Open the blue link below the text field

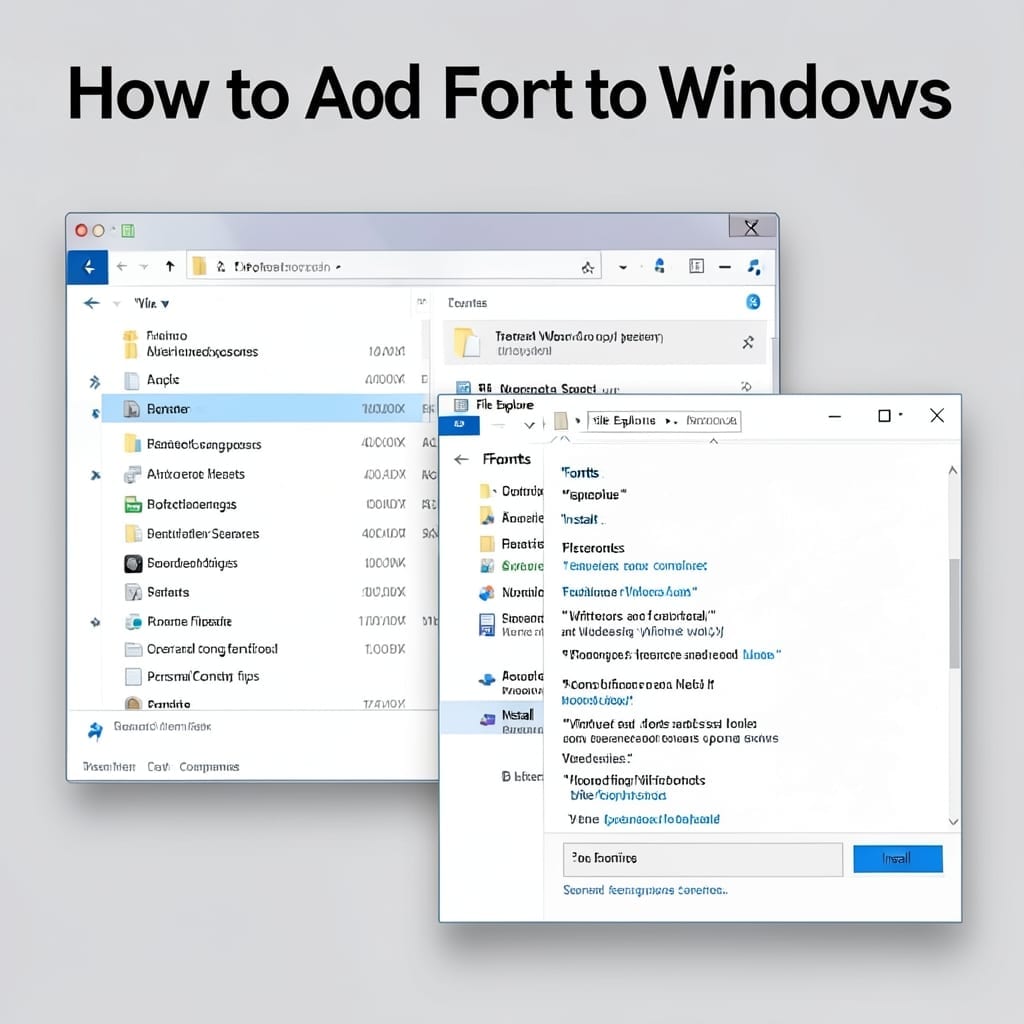coord(645,890)
